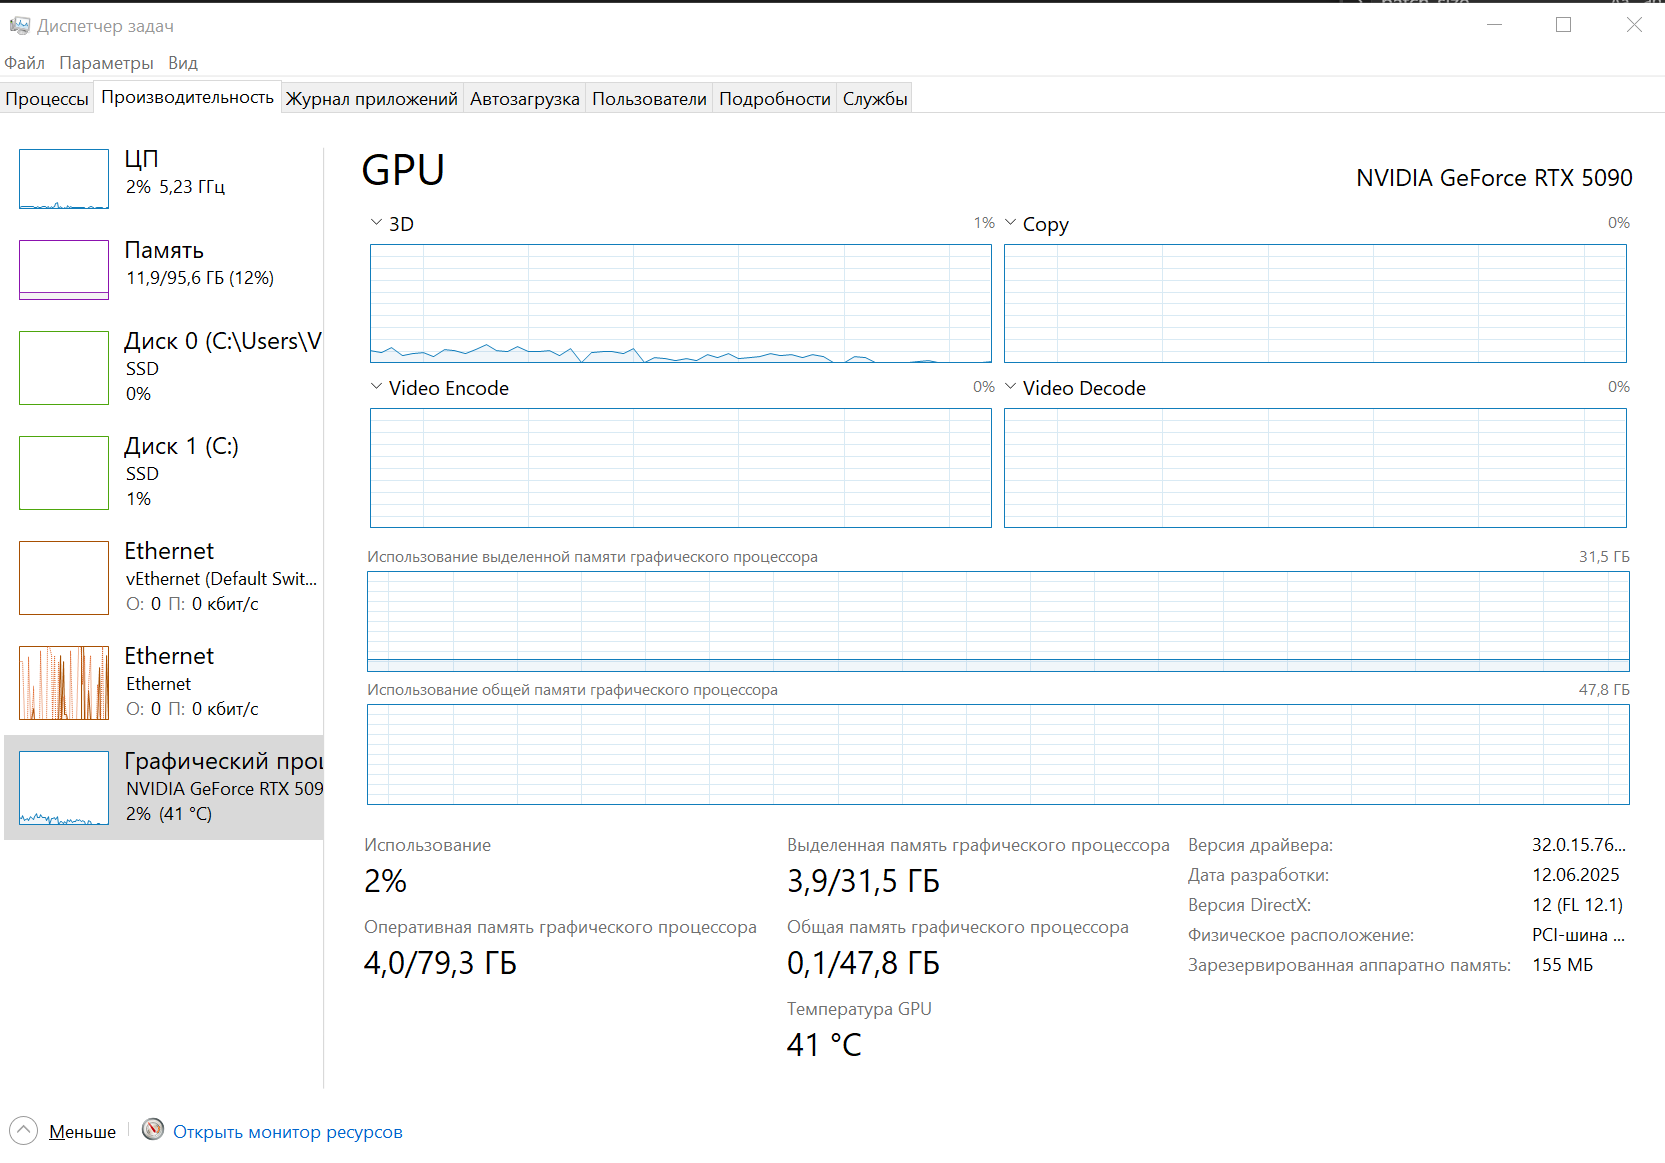This screenshot has height=1163, width=1665.
Task: Click the Resource Monitor icon
Action: [x=153, y=1130]
